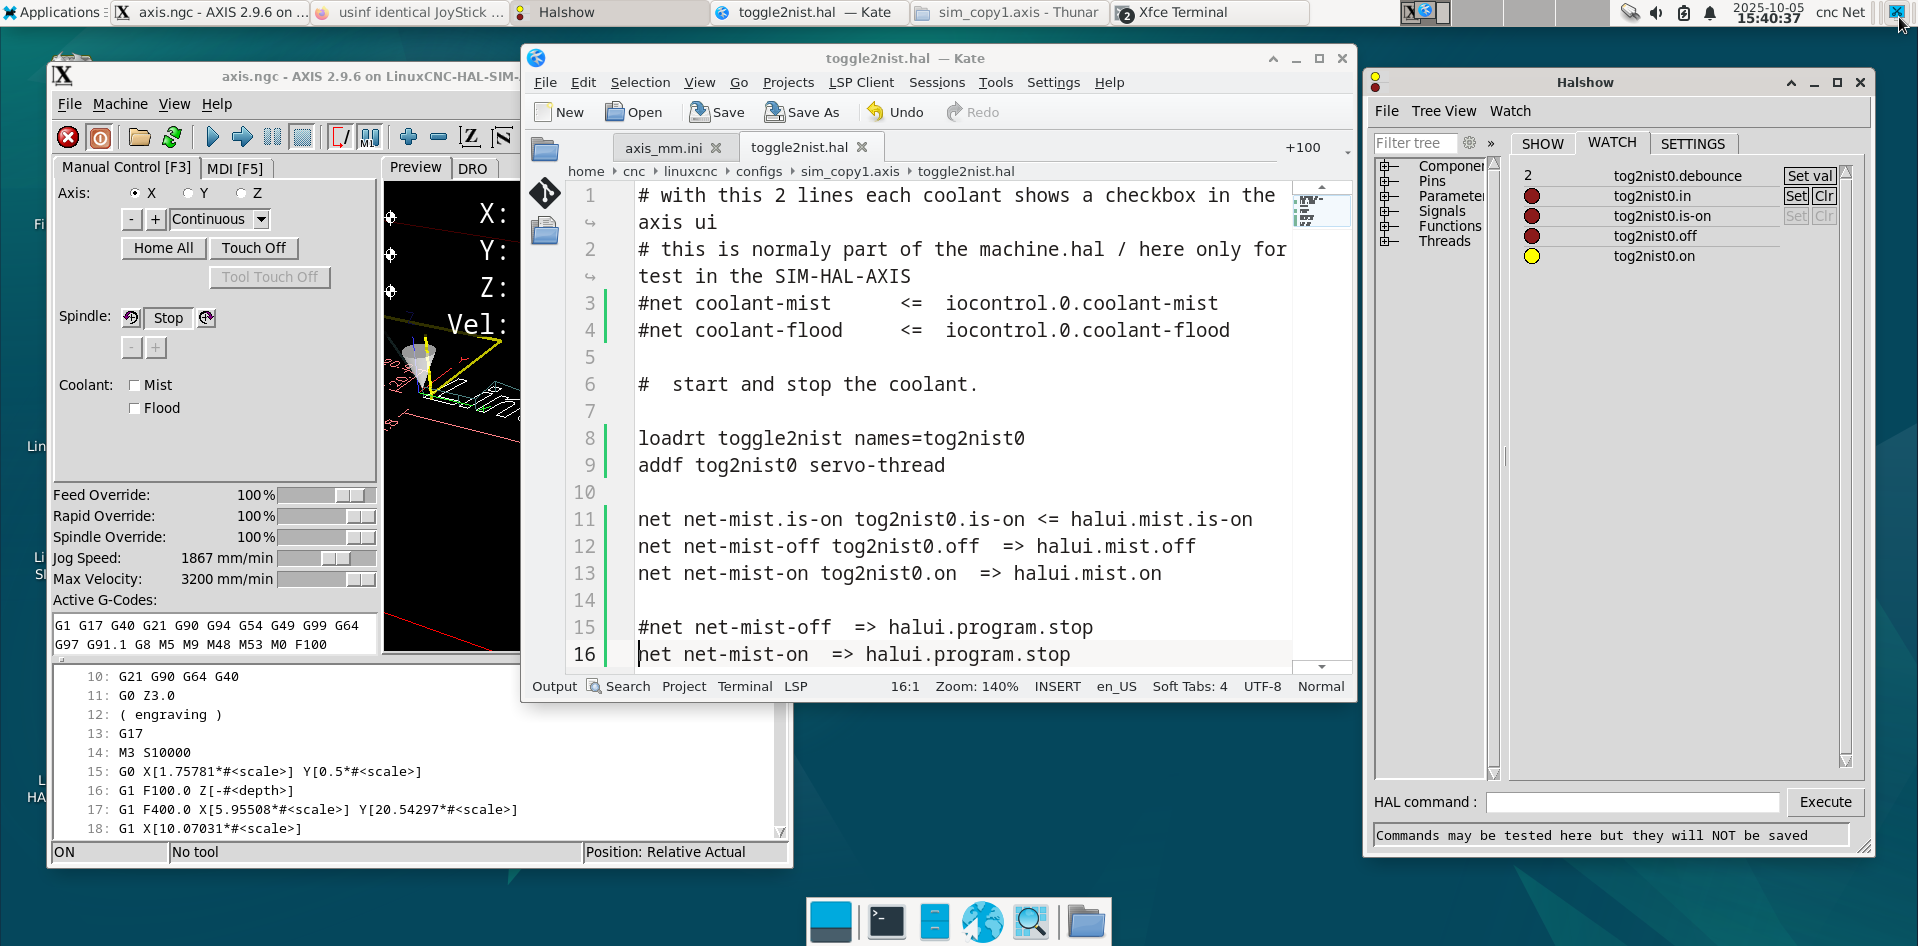Click the Zoom In plus icon
1918x946 pixels.
click(x=408, y=137)
